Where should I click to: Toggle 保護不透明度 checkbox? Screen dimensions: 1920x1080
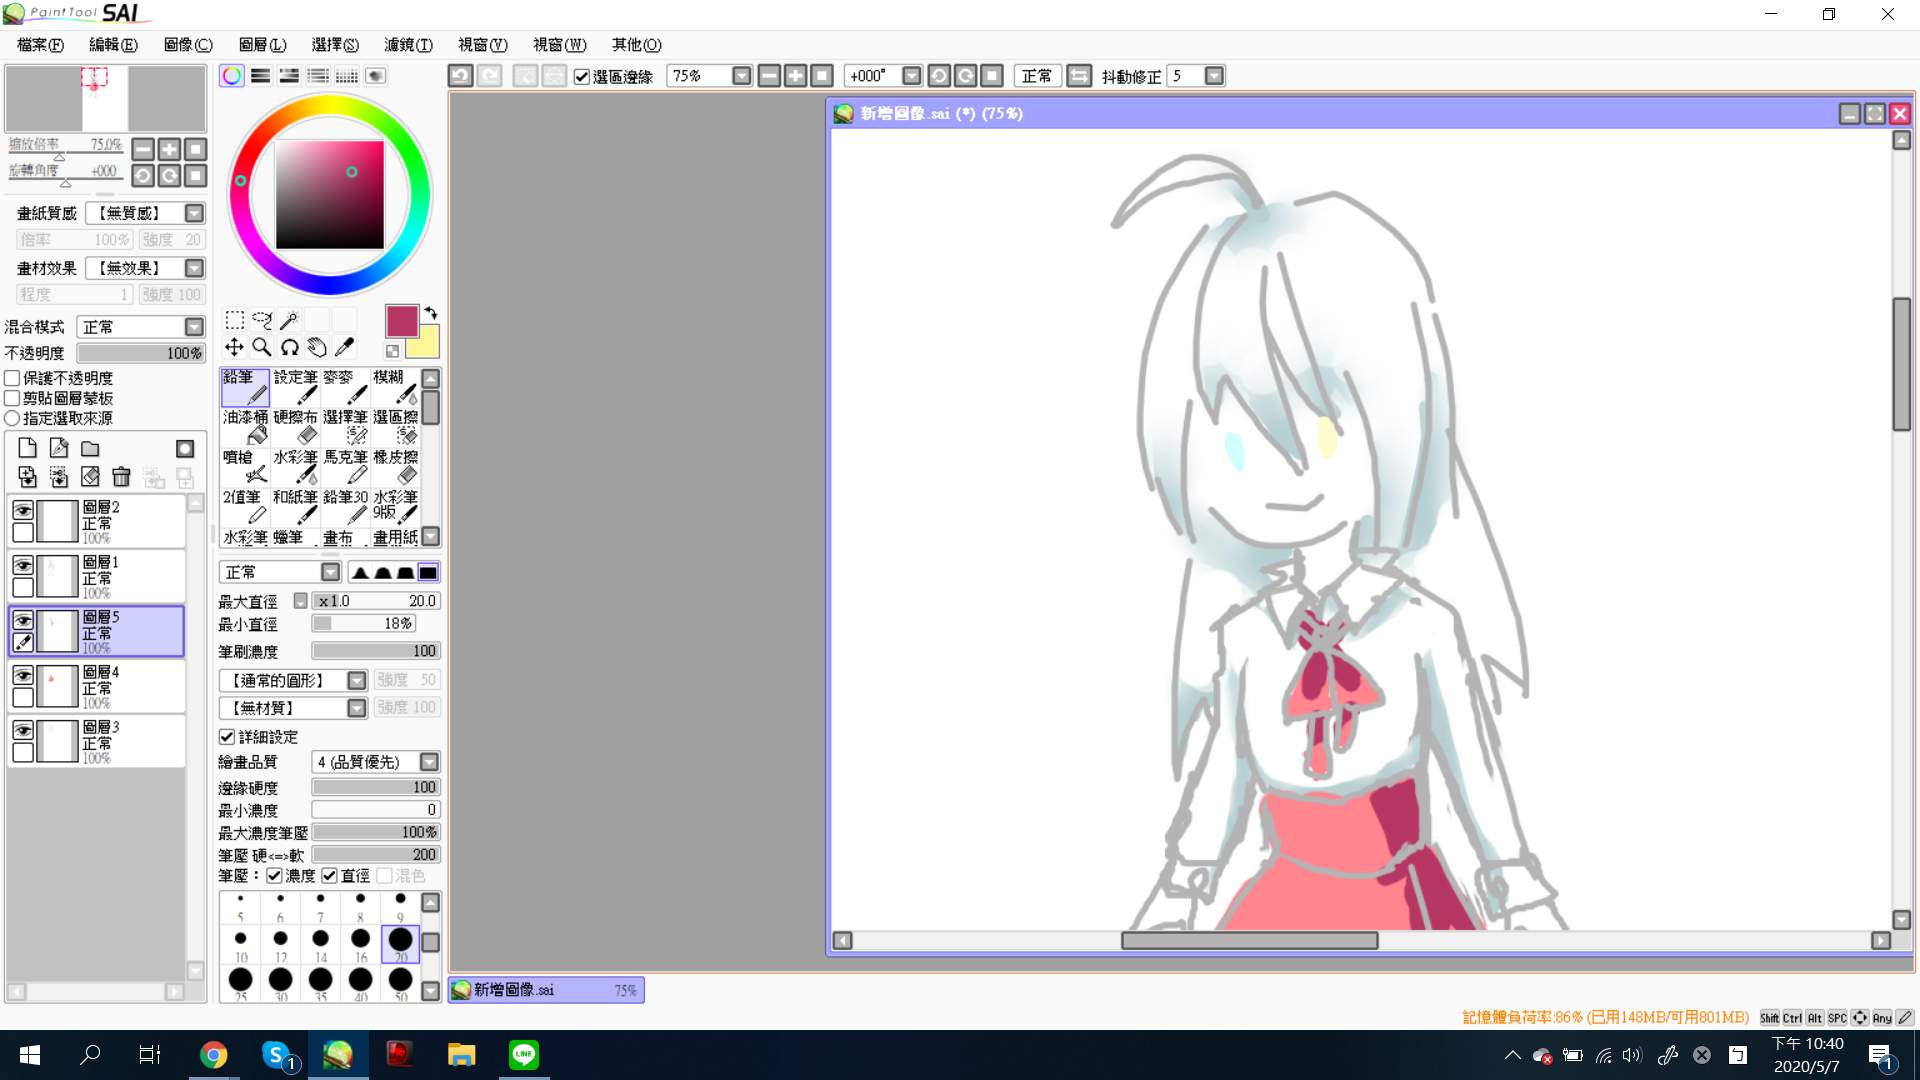(x=13, y=378)
